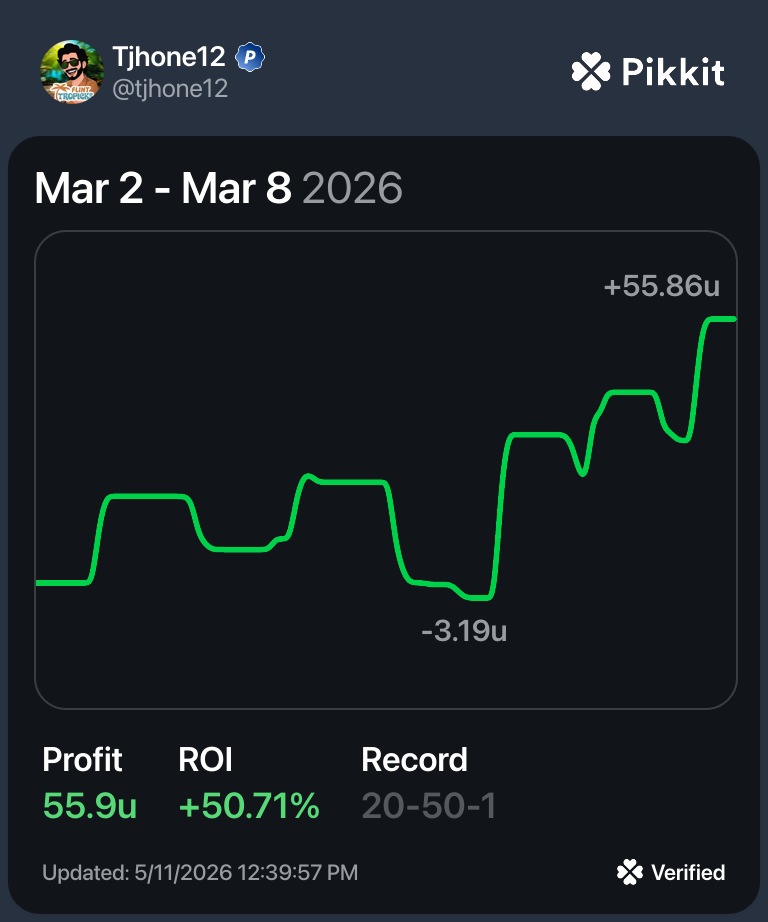Click the ROI heading
The image size is (768, 922).
[x=205, y=760]
